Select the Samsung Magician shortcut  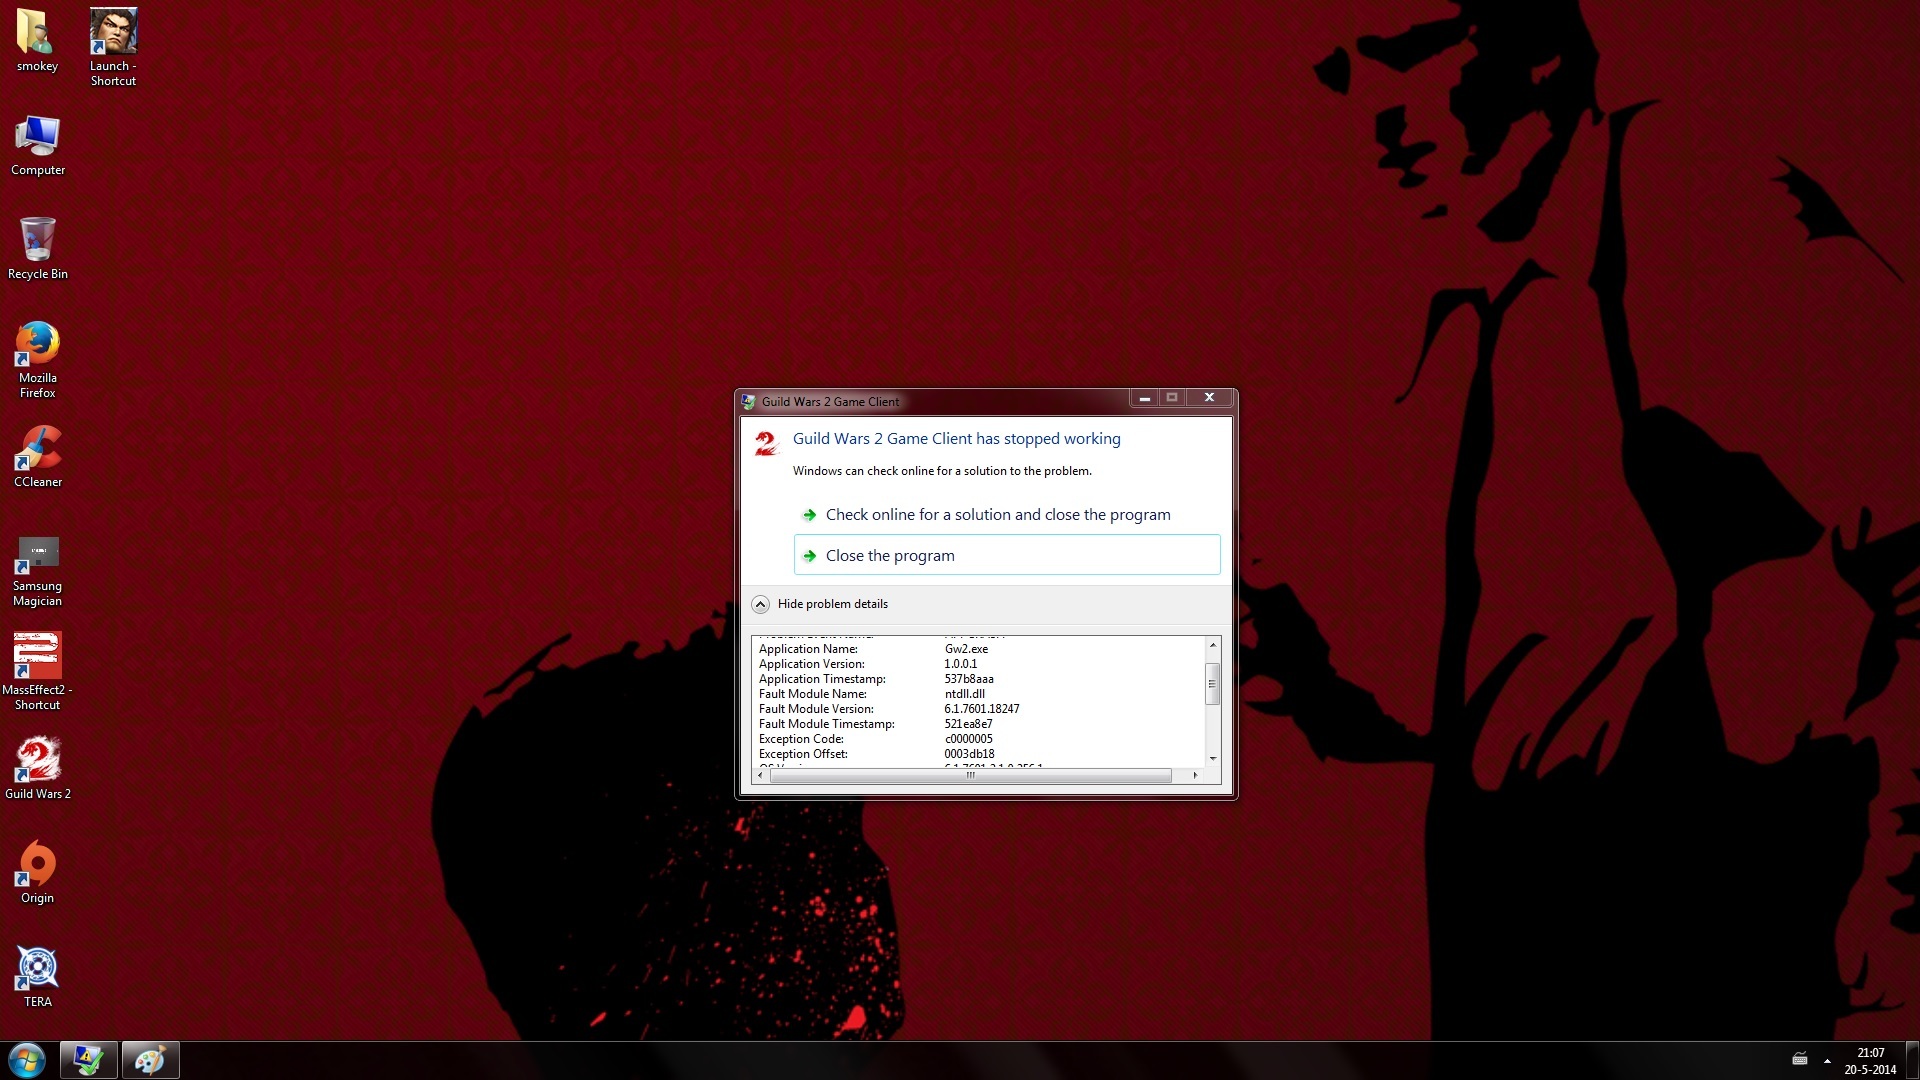point(37,572)
